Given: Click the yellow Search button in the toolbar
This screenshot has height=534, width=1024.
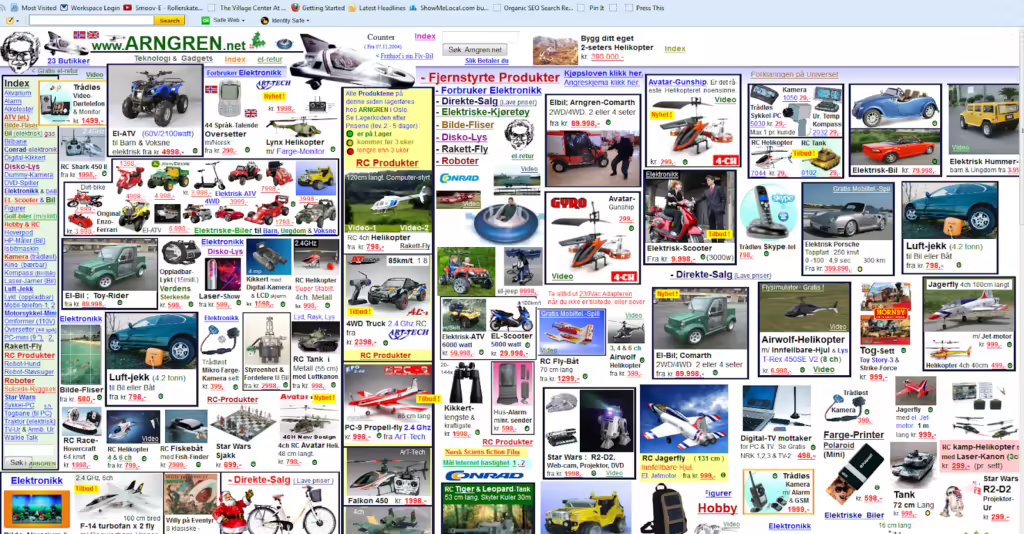Looking at the screenshot, I should 170,21.
